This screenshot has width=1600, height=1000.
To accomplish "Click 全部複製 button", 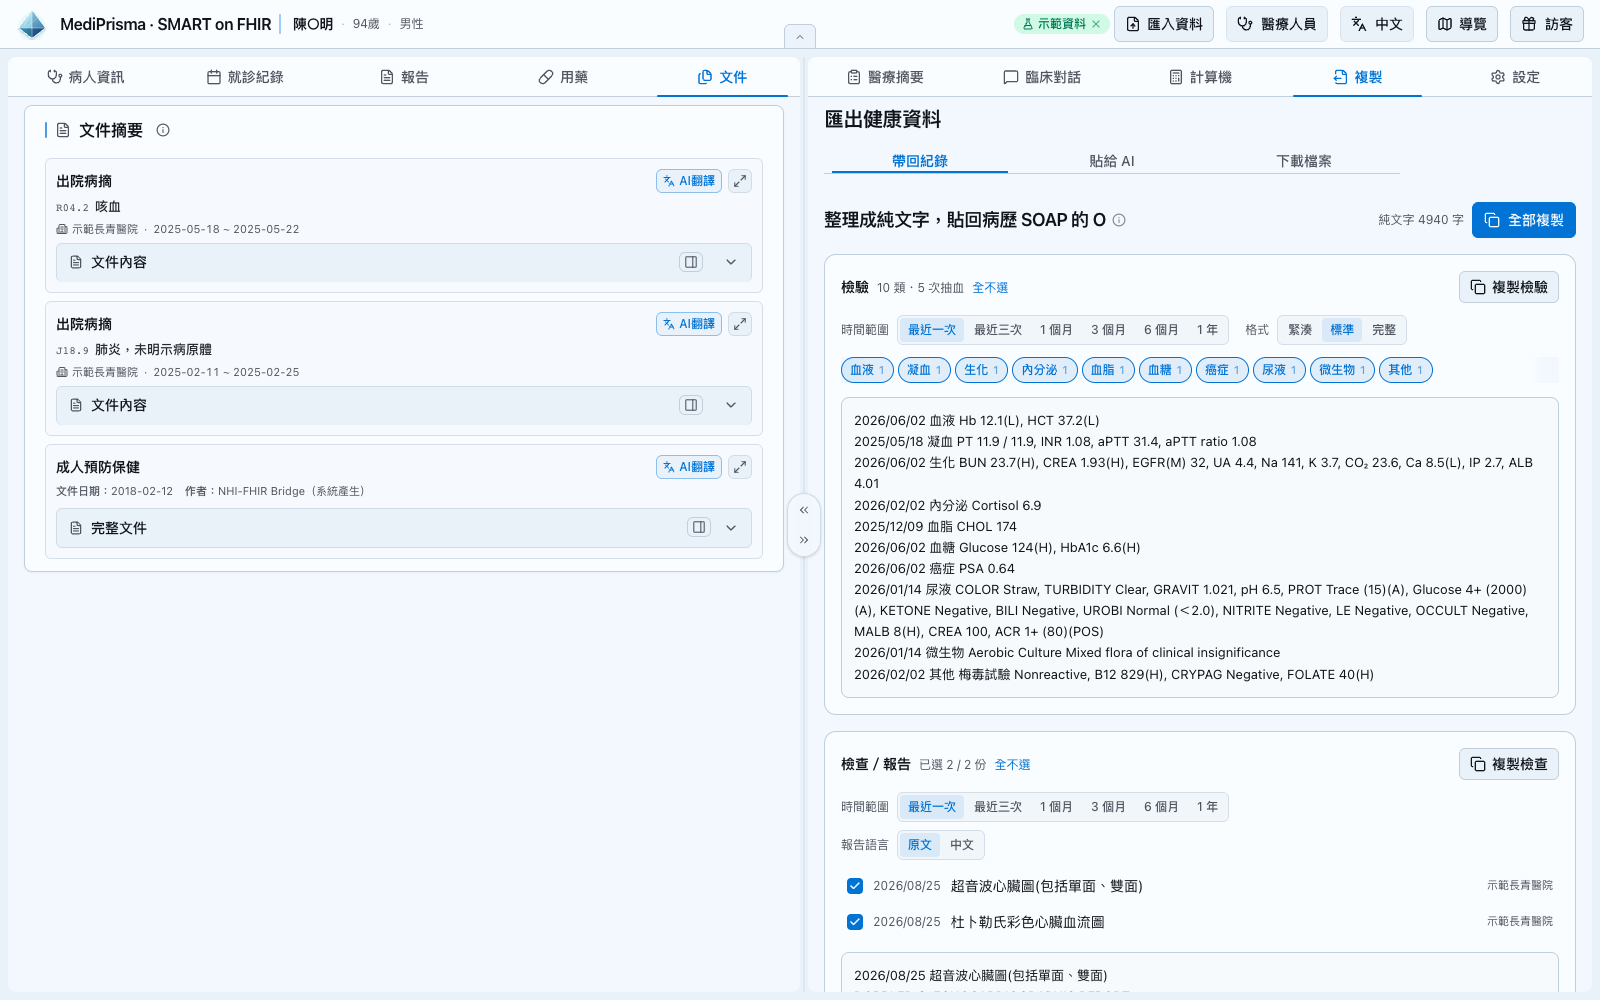I will click(1524, 220).
